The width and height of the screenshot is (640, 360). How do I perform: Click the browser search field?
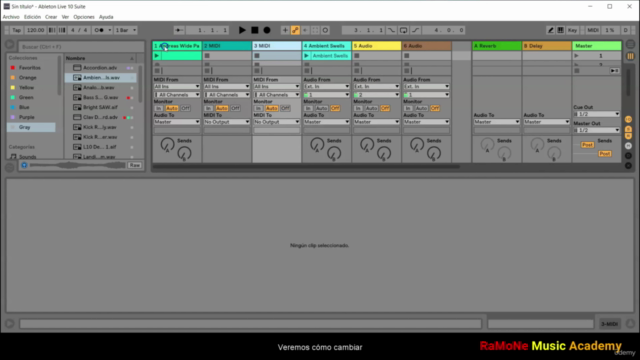(x=81, y=47)
